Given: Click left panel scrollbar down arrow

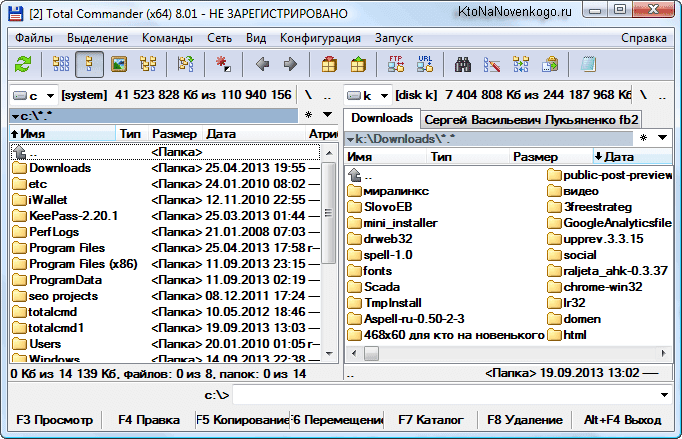Looking at the screenshot, I should tap(329, 354).
